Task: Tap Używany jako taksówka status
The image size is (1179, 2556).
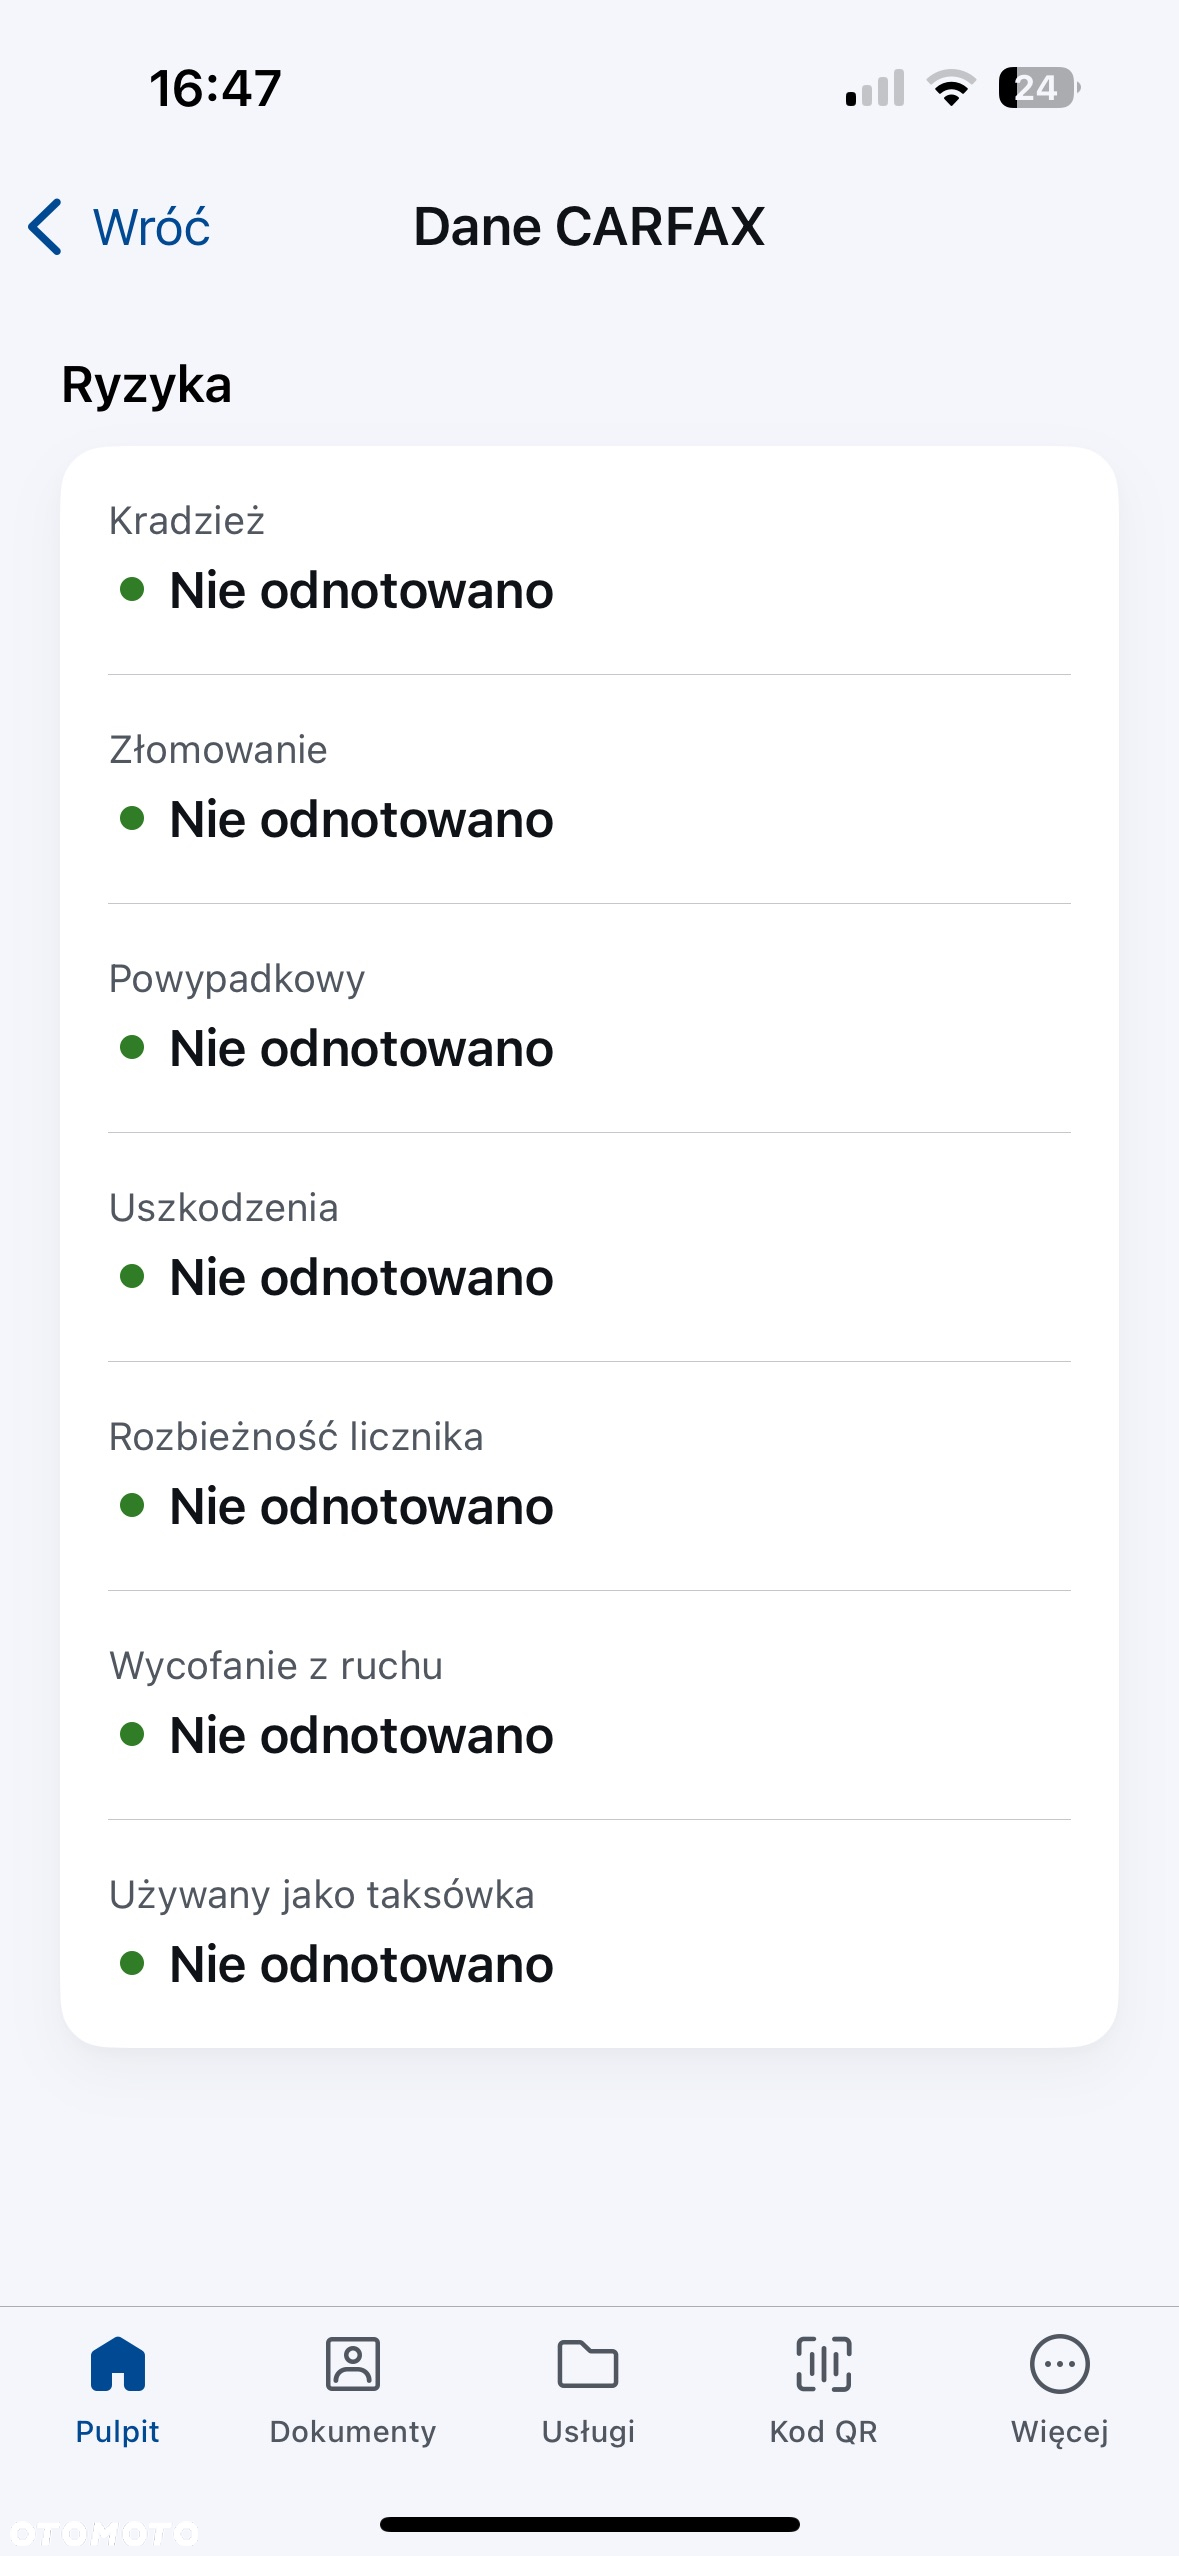Action: [361, 1964]
